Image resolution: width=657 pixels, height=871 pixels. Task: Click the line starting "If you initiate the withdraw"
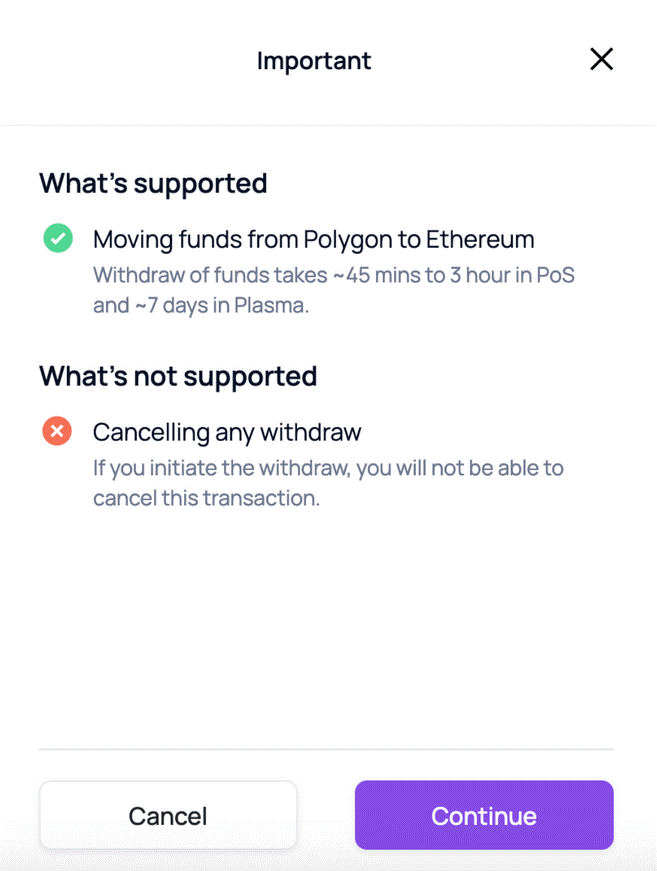[x=328, y=467]
